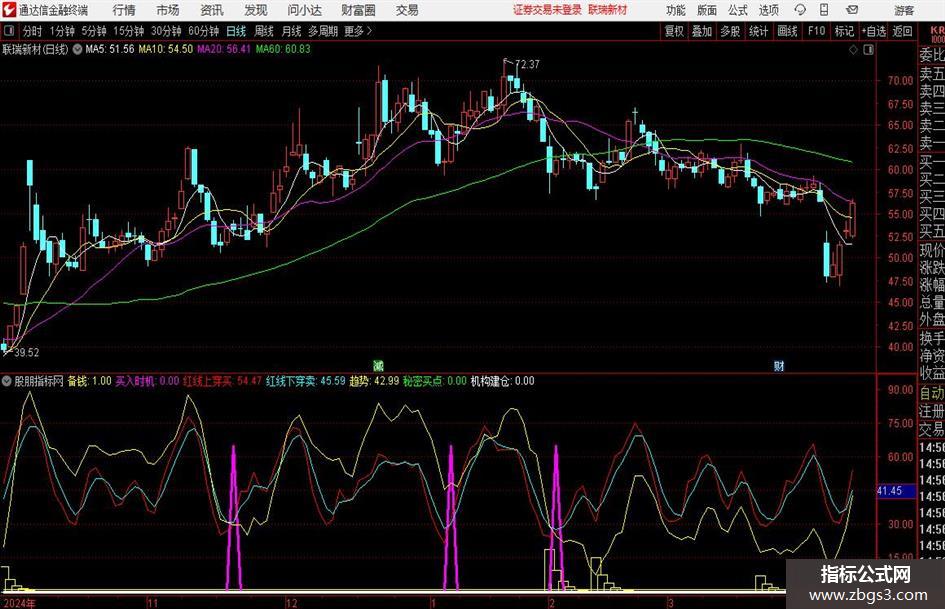
Task: Switch to the 1分钟 period tab
Action: click(x=62, y=31)
